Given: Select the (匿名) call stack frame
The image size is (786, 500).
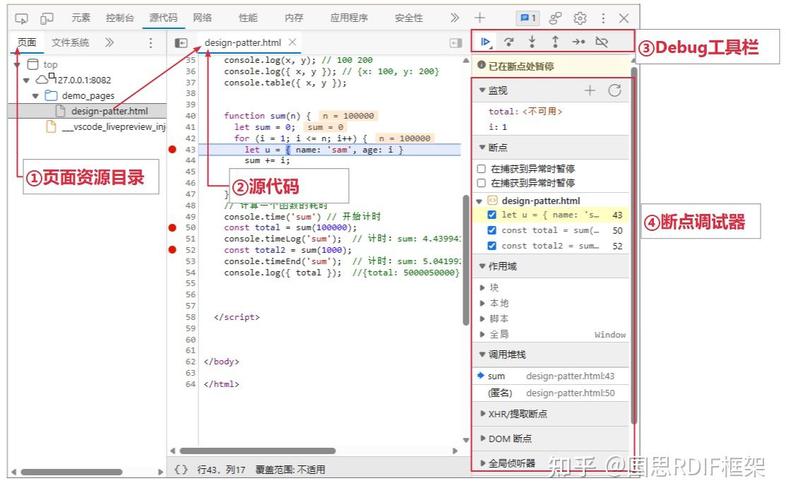Looking at the screenshot, I should 551,393.
